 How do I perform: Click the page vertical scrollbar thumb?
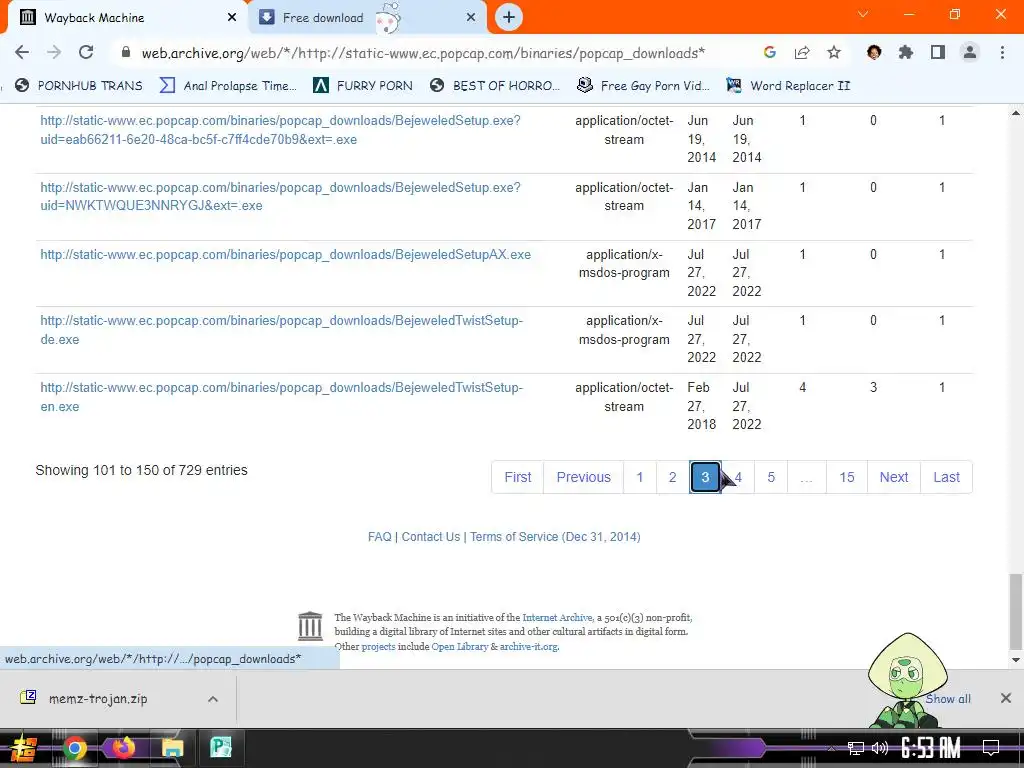1016,611
